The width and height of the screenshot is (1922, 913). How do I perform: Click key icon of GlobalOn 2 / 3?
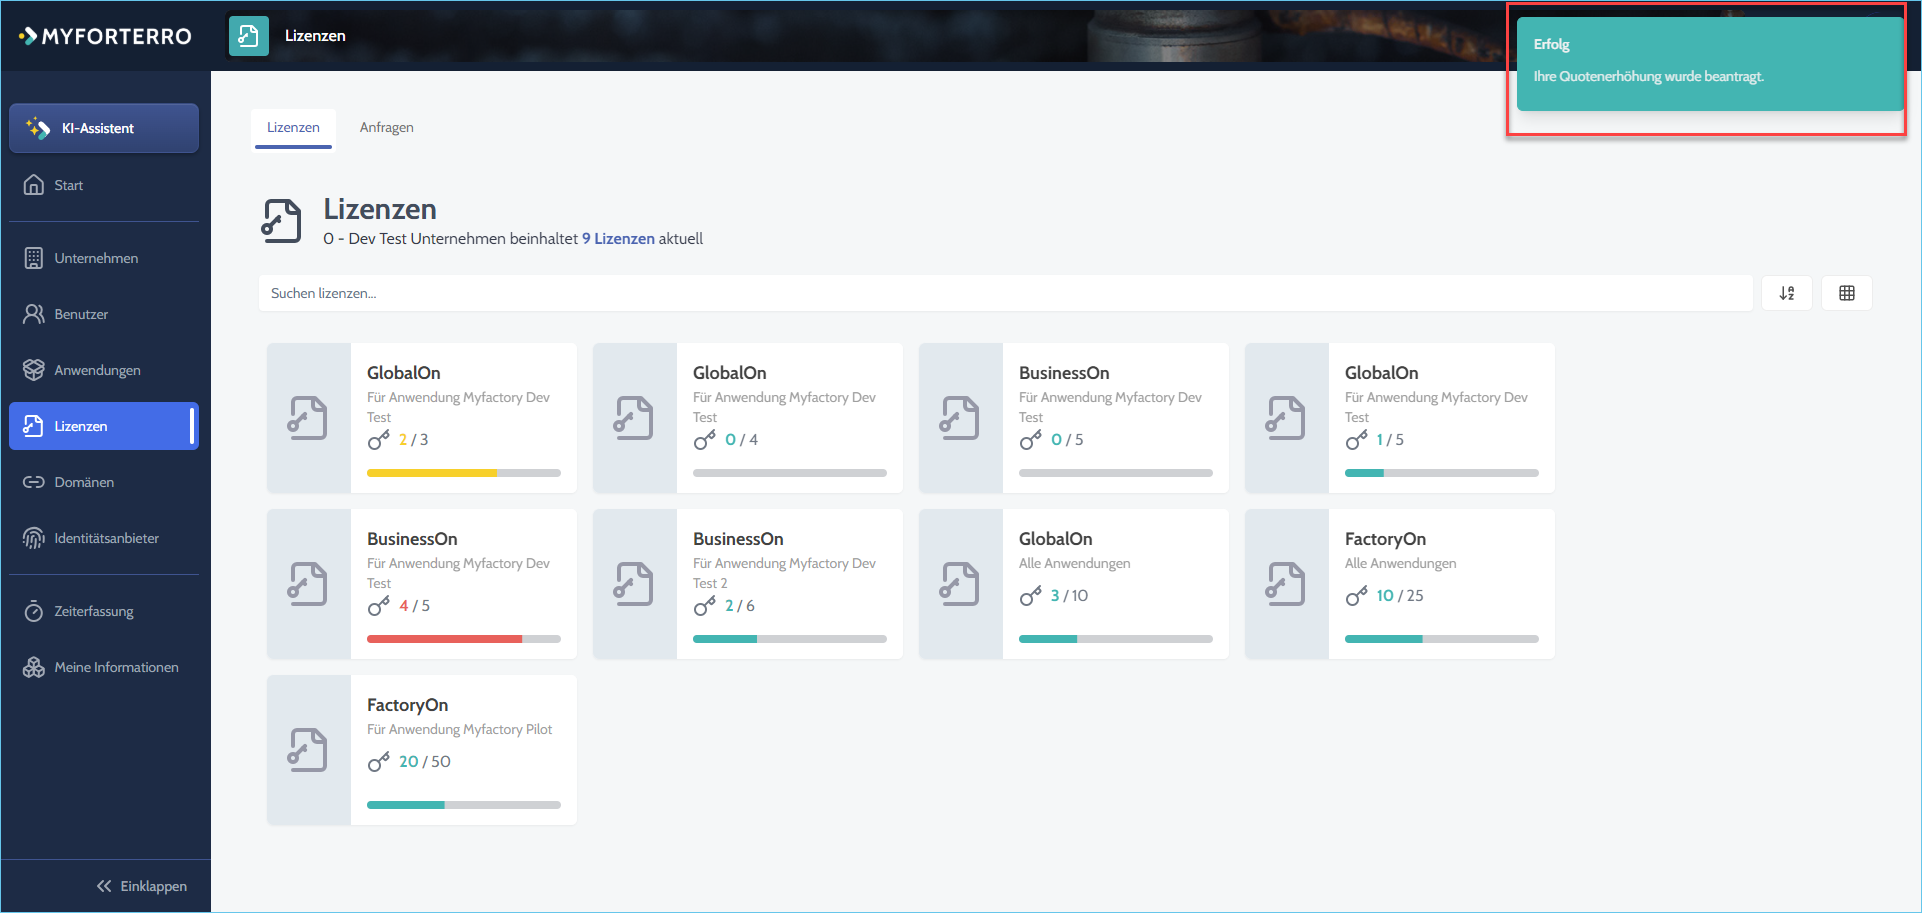tap(379, 440)
